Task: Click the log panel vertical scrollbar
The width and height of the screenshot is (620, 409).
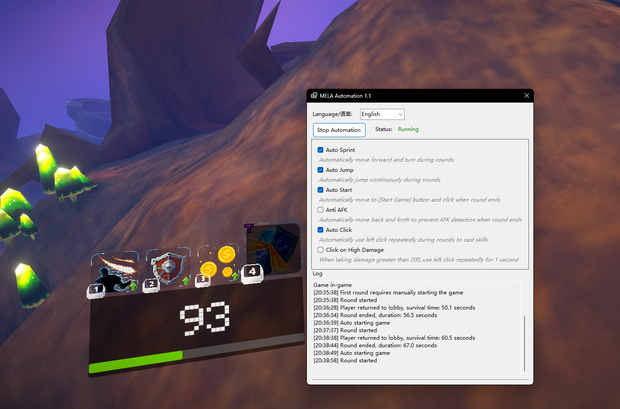Action: pyautogui.click(x=525, y=343)
